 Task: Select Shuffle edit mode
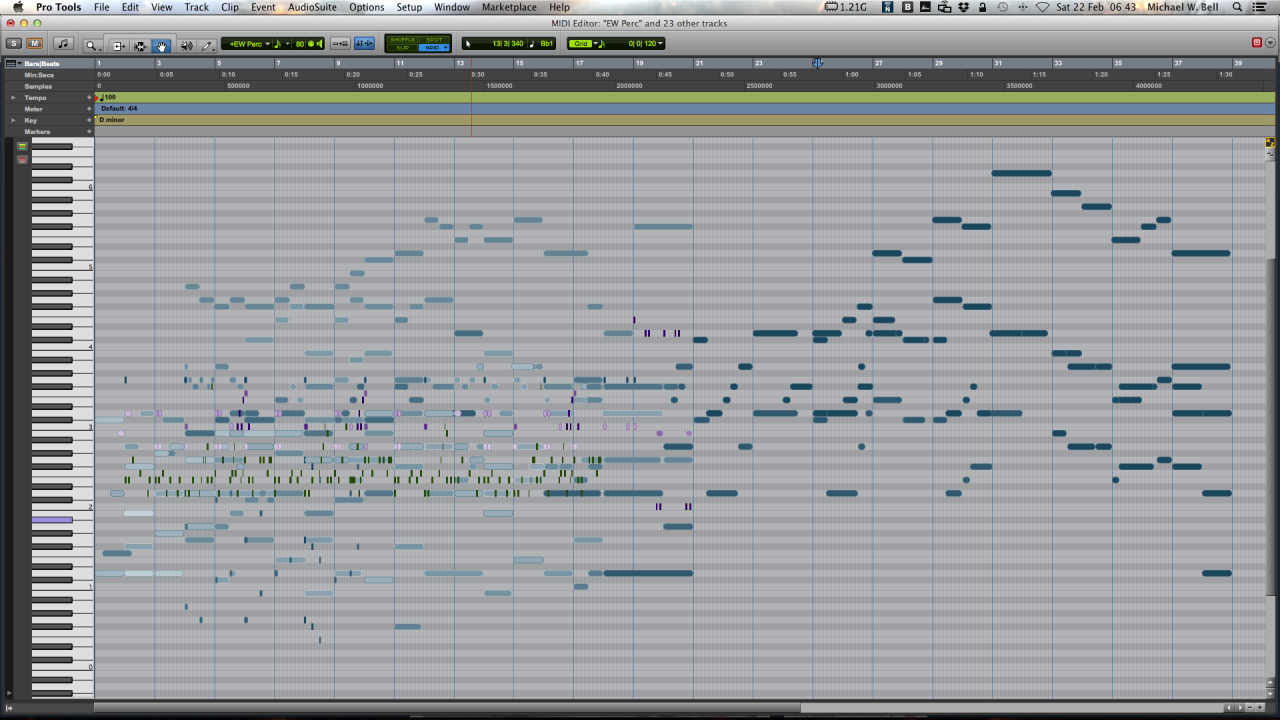click(403, 40)
